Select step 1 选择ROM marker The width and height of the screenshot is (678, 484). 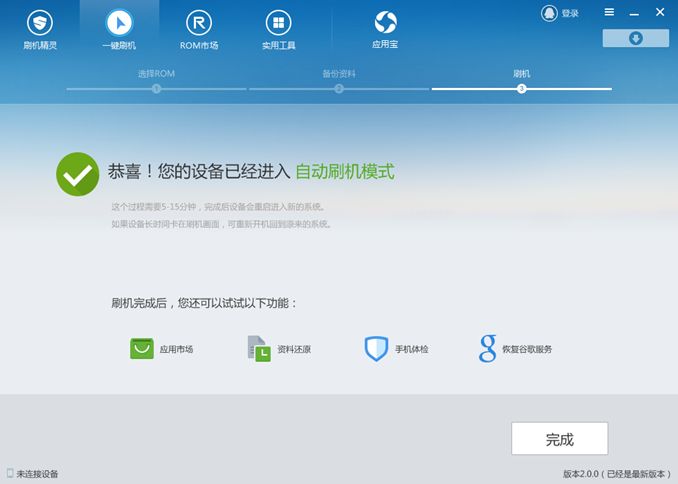(x=157, y=89)
